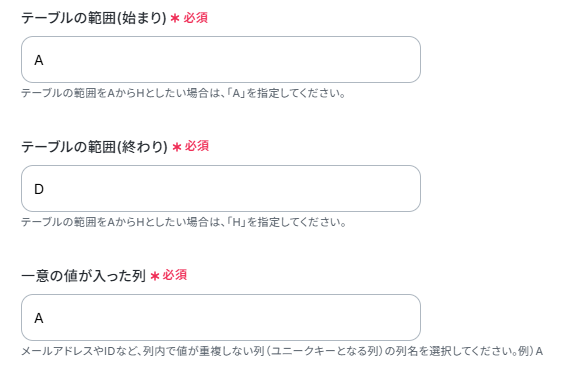Focus the テーブルの範囲(終わり) input field
Image resolution: width=564 pixels, height=369 pixels.
click(x=221, y=188)
